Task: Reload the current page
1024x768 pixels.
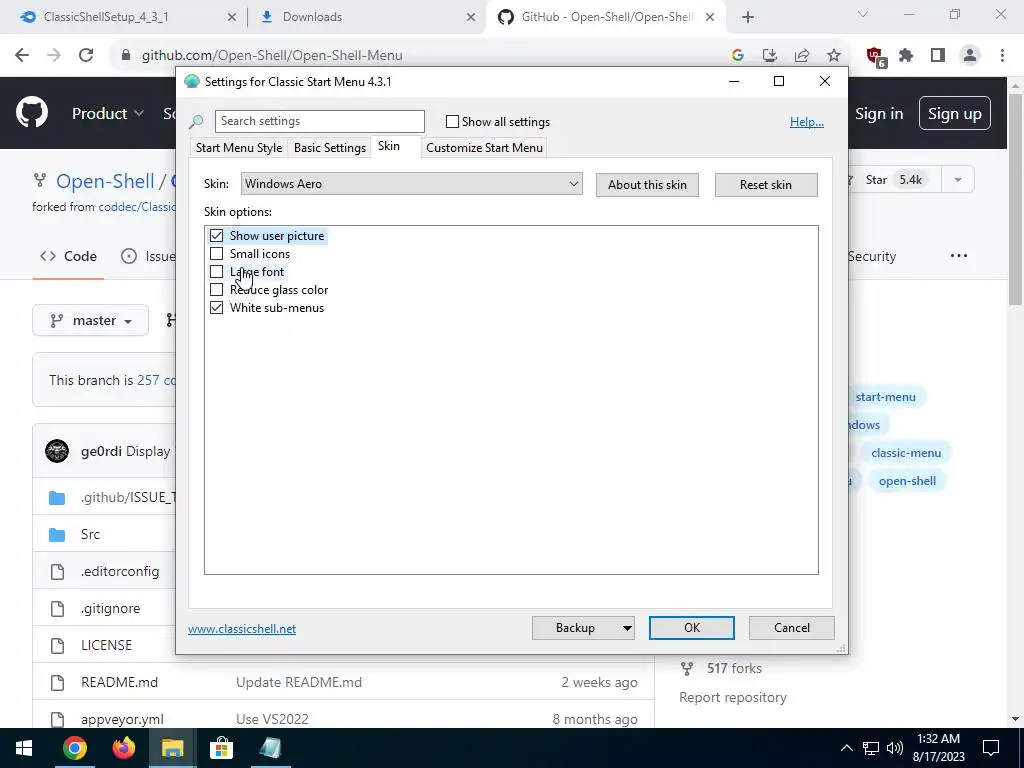Action: tap(86, 56)
